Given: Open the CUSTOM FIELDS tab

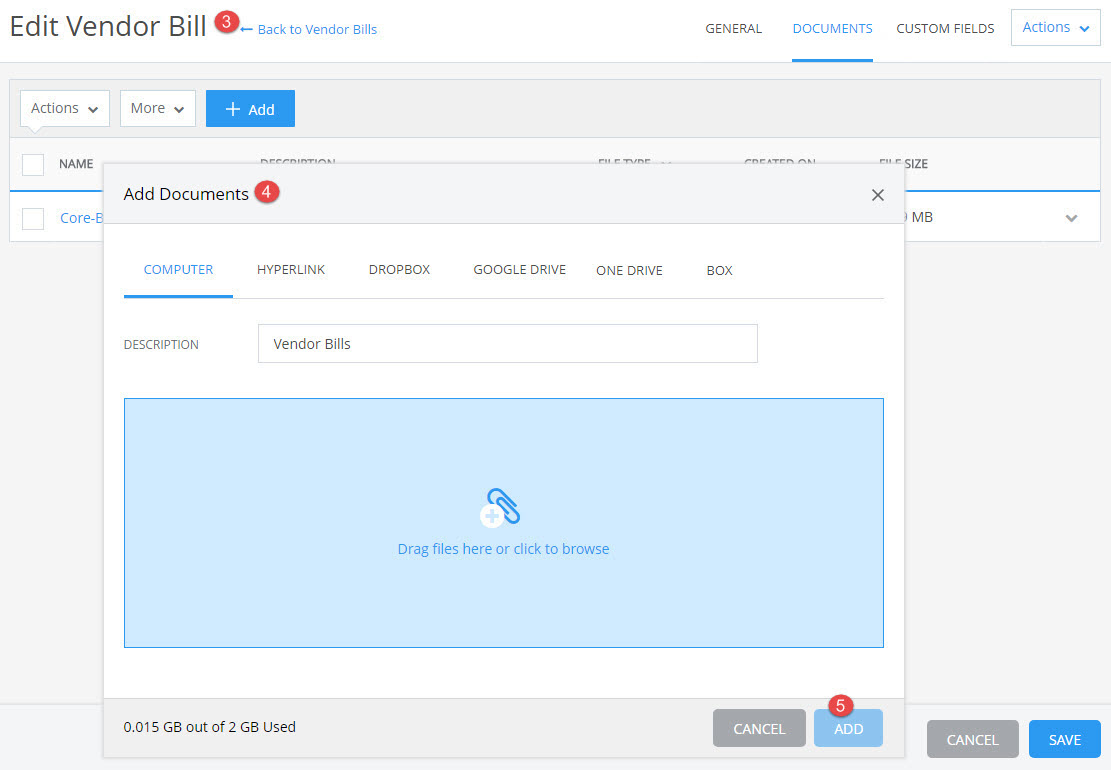Looking at the screenshot, I should [945, 28].
